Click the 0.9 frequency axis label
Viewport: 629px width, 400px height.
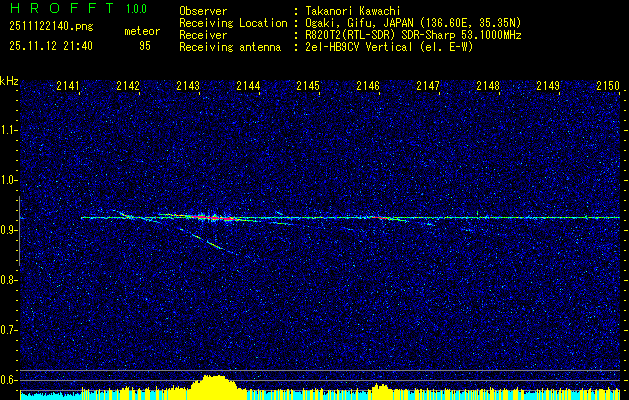click(8, 230)
